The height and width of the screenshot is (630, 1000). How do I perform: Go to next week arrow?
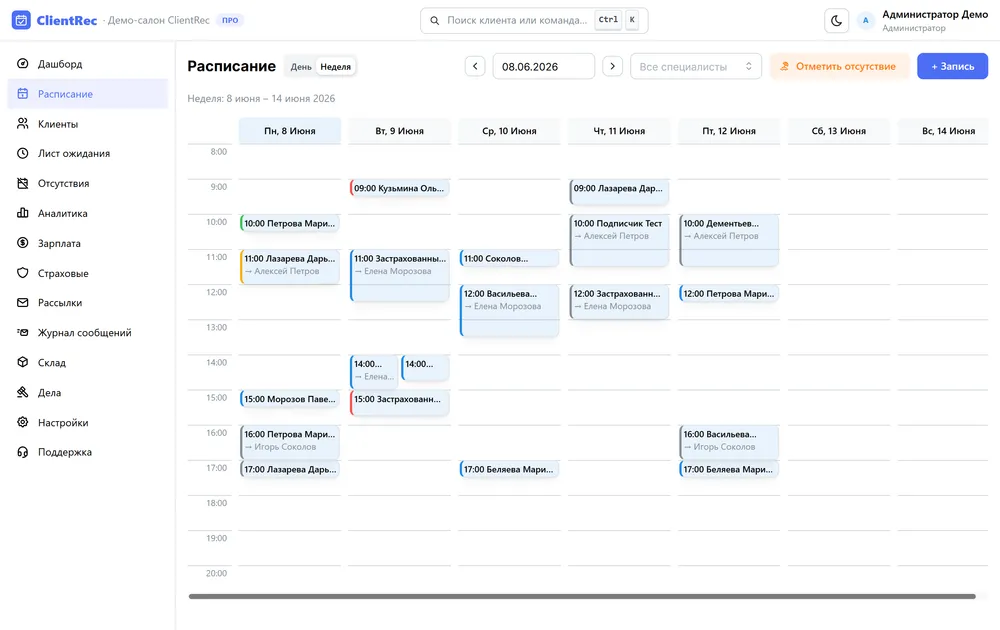612,66
